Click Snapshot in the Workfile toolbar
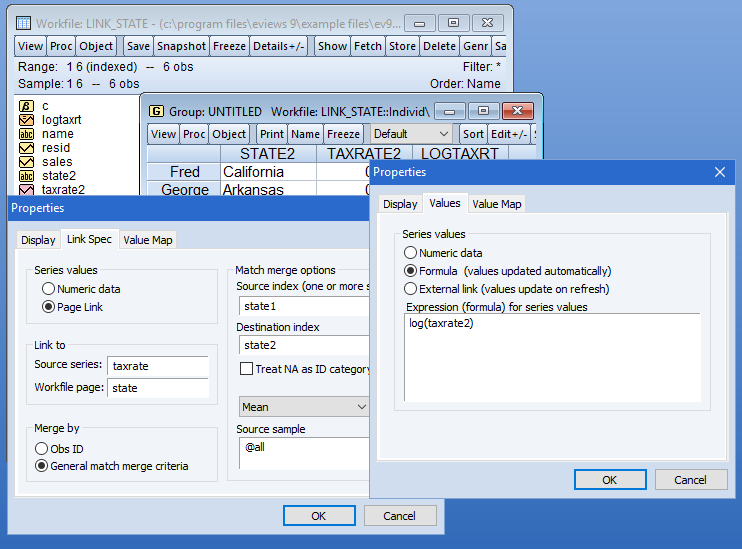This screenshot has width=742, height=549. (x=181, y=46)
